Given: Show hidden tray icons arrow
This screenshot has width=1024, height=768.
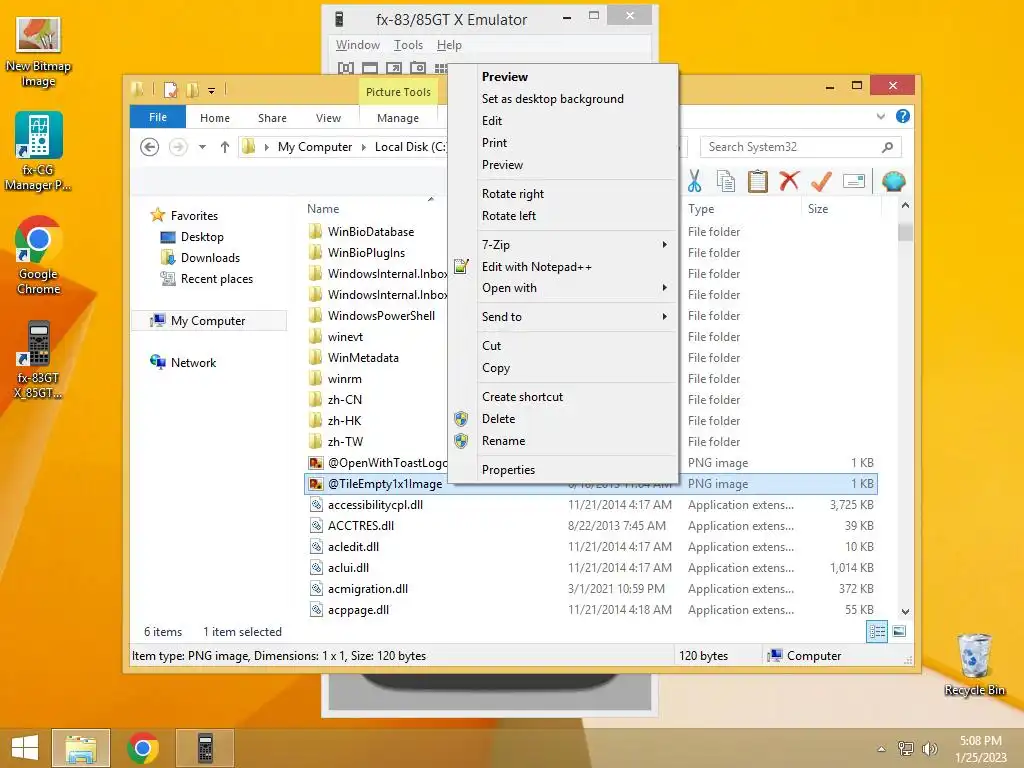Looking at the screenshot, I should point(881,749).
